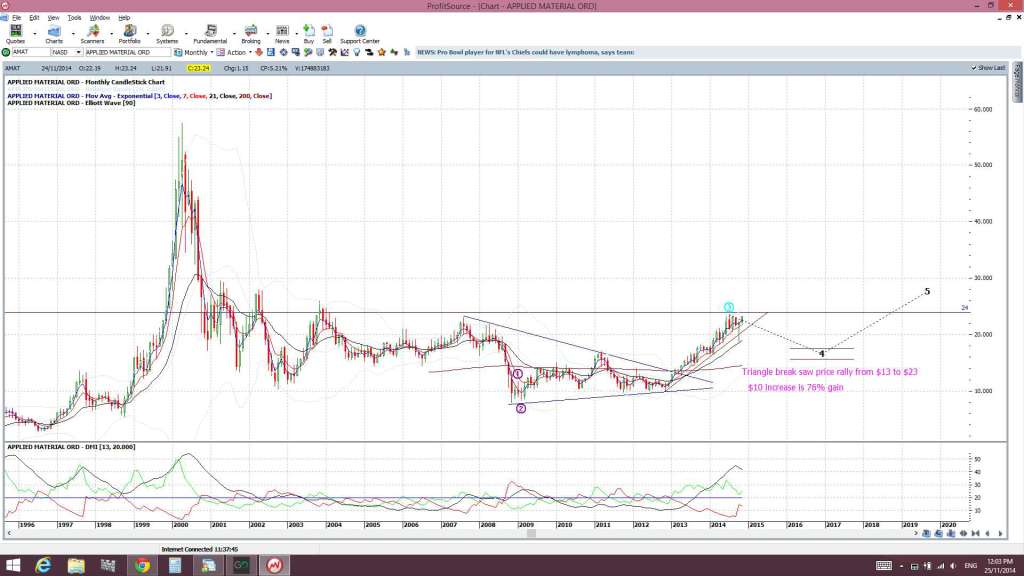Open the Help menu

[124, 18]
